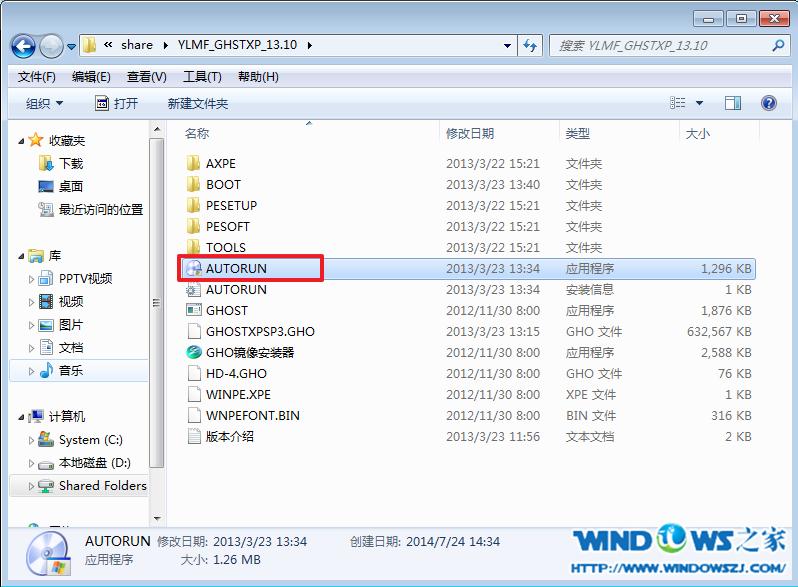Click the refresh button beside address bar
This screenshot has width=798, height=587.
(530, 45)
